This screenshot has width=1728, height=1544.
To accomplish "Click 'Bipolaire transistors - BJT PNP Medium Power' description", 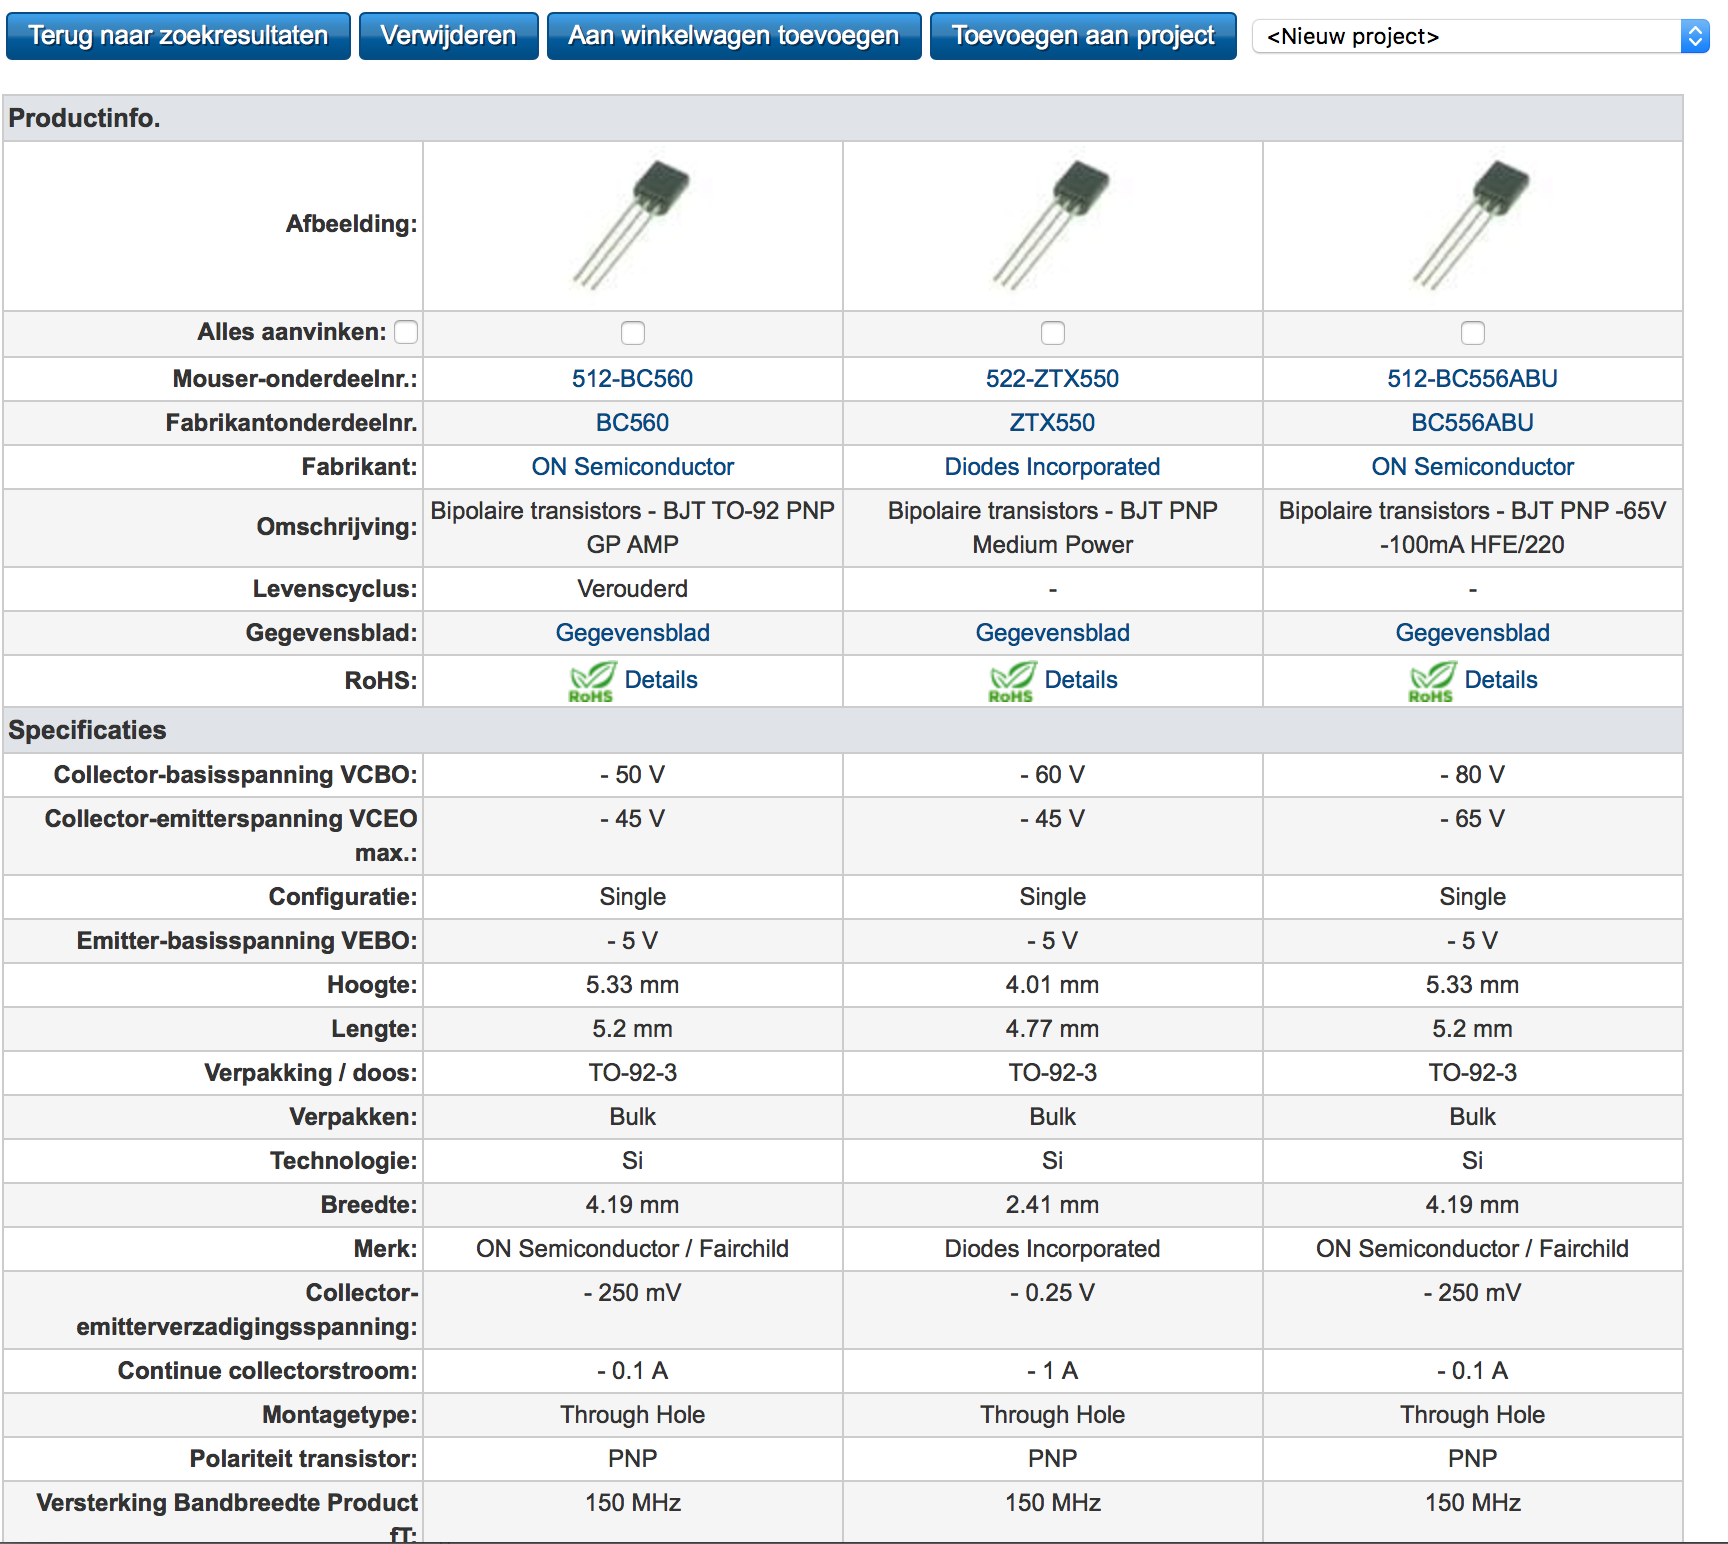I will (x=1052, y=528).
